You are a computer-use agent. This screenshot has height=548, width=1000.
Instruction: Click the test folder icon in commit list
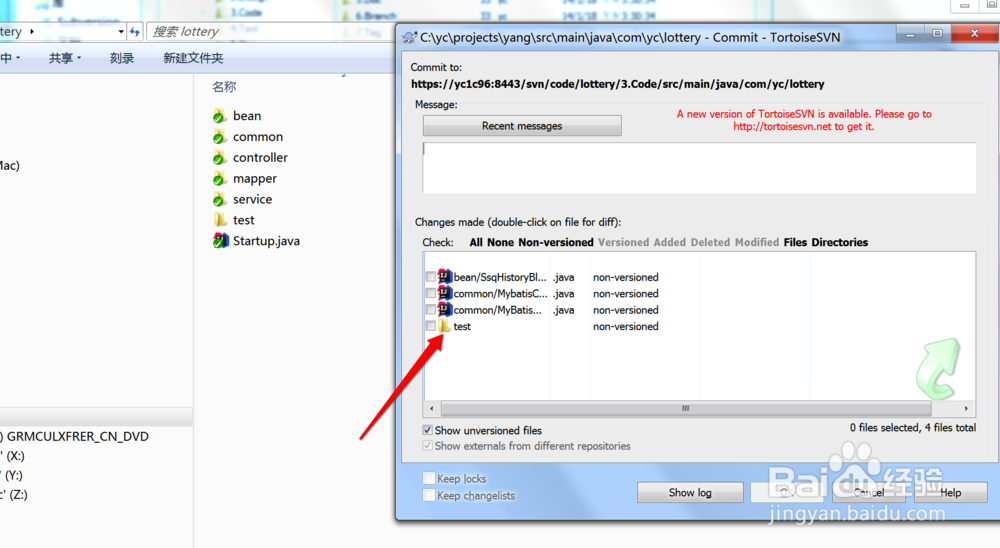click(x=445, y=326)
